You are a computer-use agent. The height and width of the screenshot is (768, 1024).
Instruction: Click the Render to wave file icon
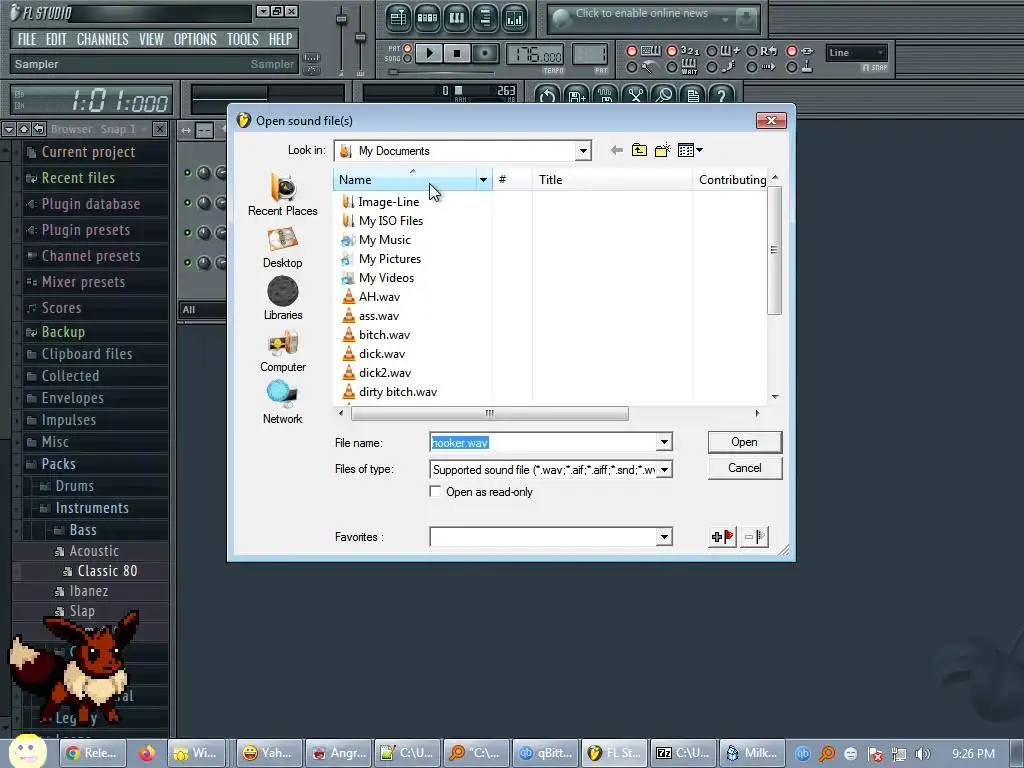(606, 95)
